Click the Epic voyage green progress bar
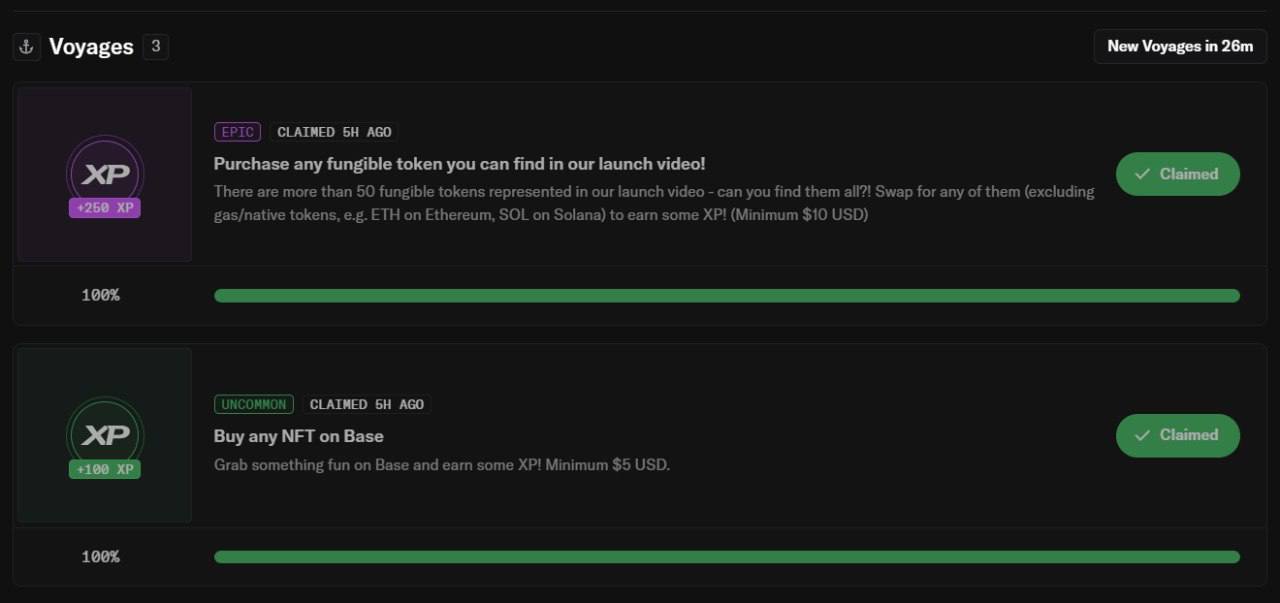 point(727,295)
